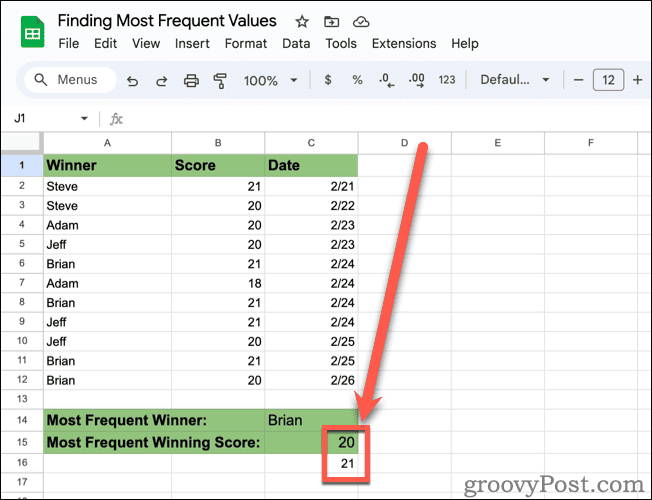Check the cloud save status icon

coord(361,22)
